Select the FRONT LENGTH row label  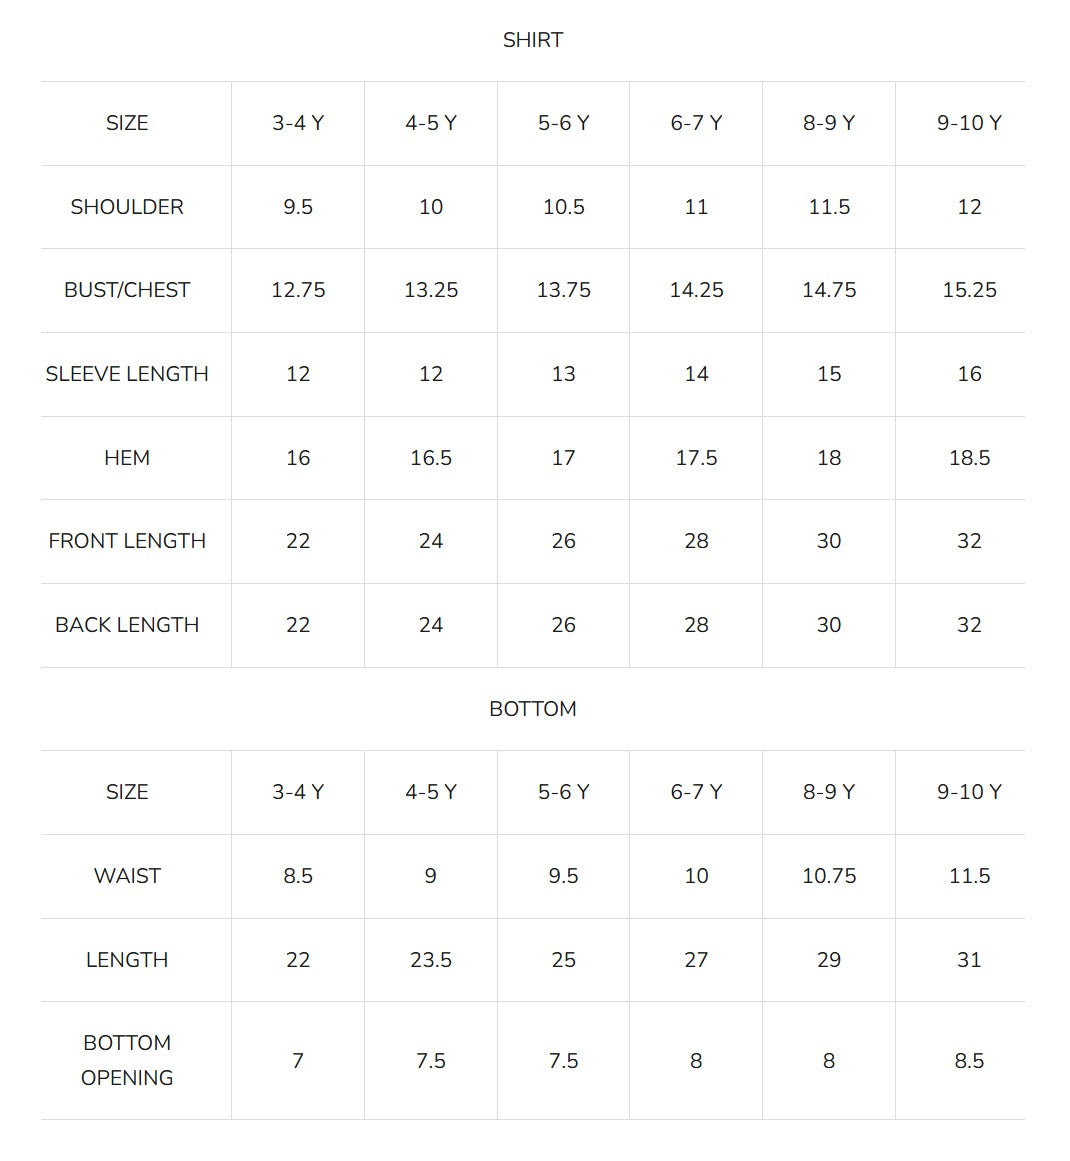coord(127,541)
